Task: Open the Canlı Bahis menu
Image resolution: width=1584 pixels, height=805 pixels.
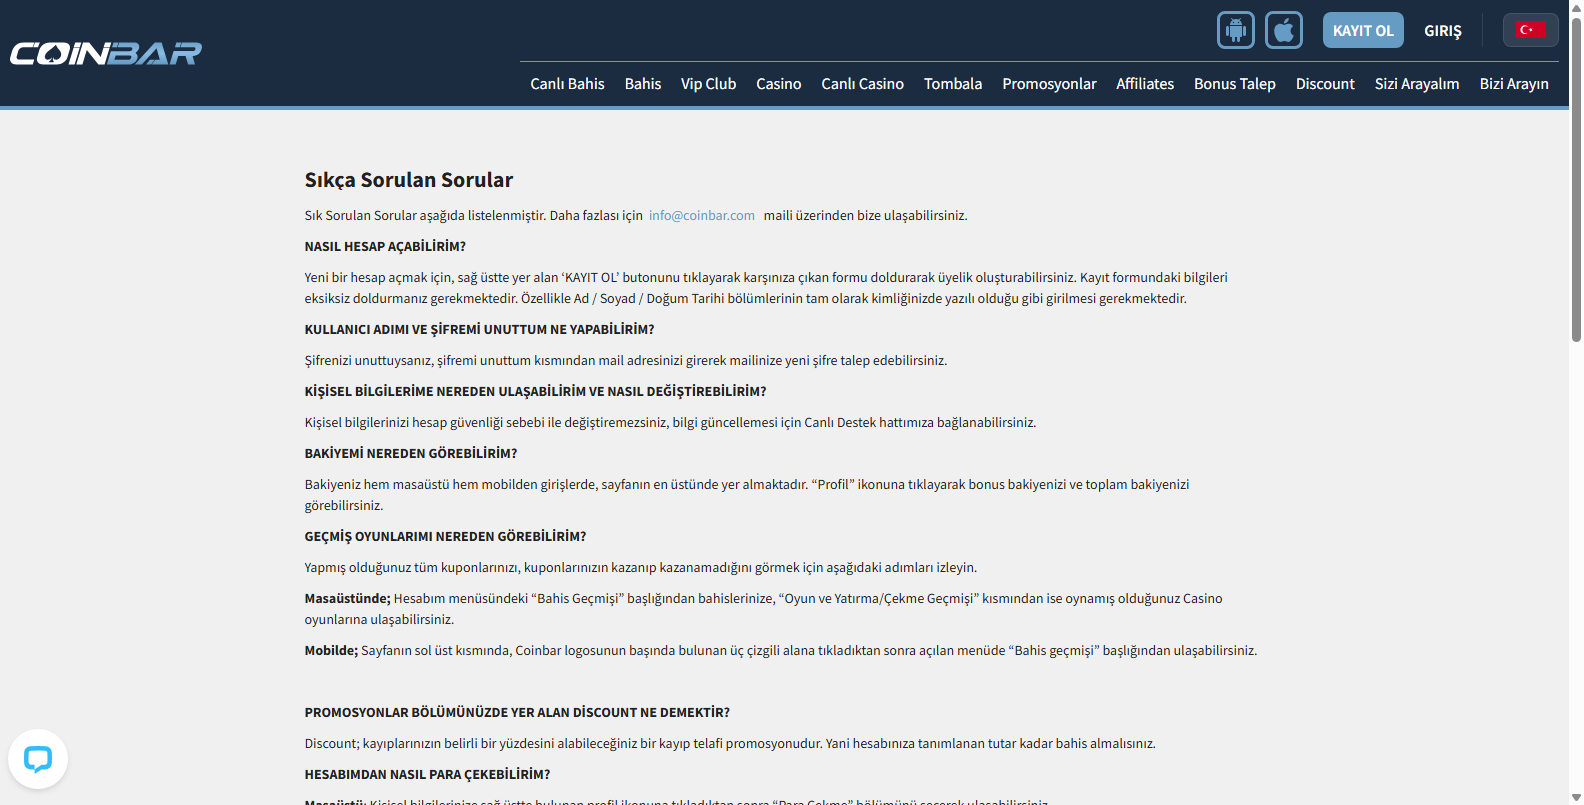Action: pyautogui.click(x=567, y=84)
